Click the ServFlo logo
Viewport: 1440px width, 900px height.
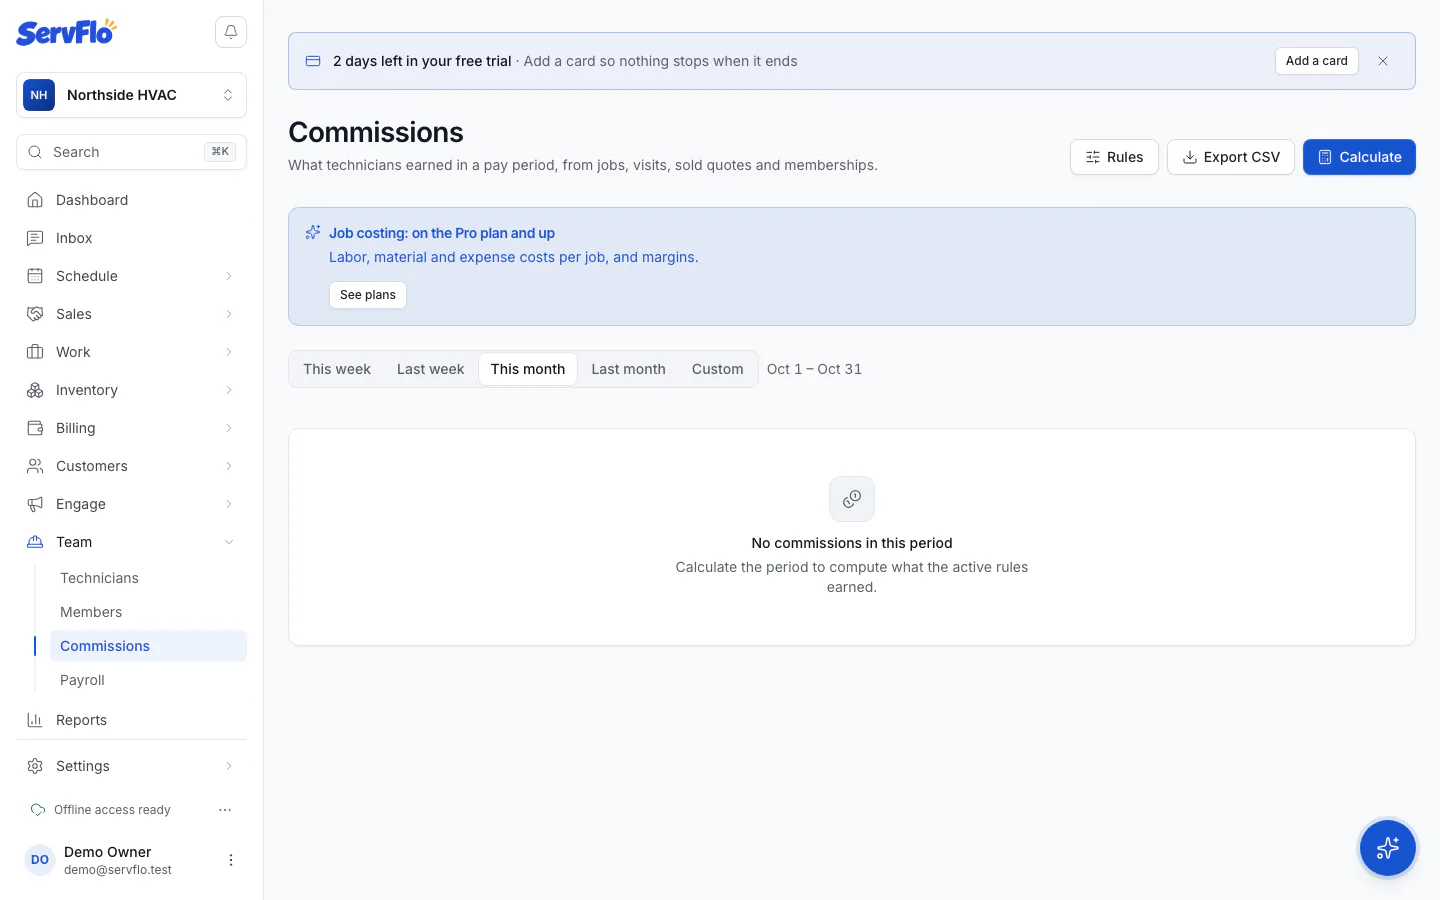(x=66, y=32)
